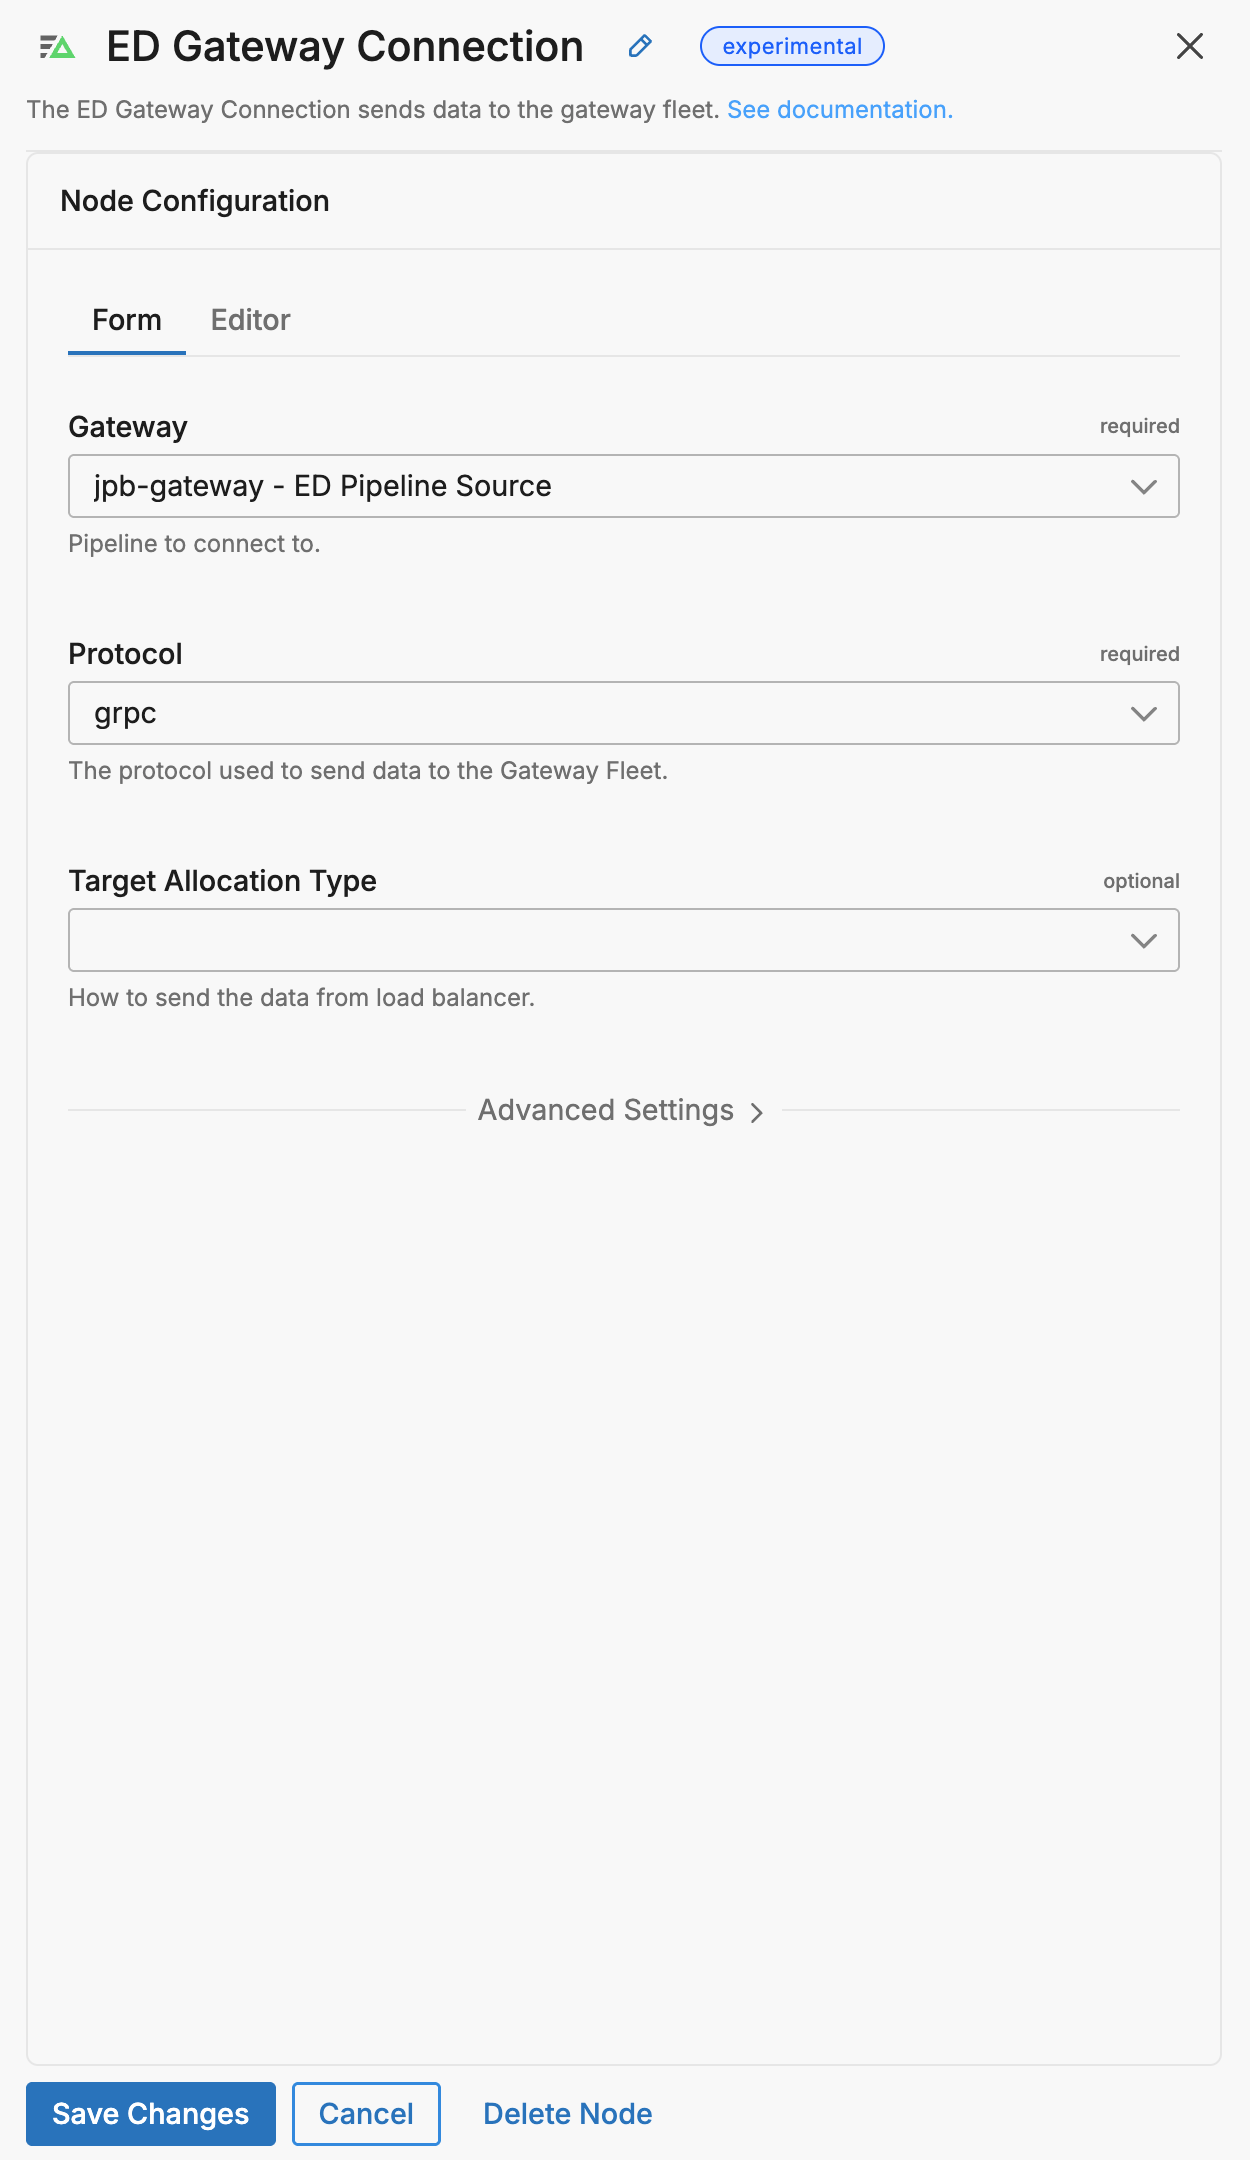This screenshot has width=1250, height=2160.
Task: Click the ED Gateway node logo icon
Action: point(57,47)
